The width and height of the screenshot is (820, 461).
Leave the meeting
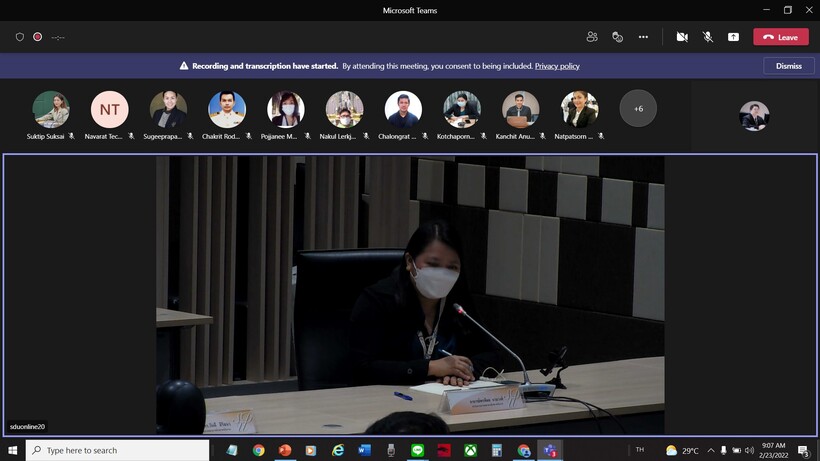tap(780, 37)
